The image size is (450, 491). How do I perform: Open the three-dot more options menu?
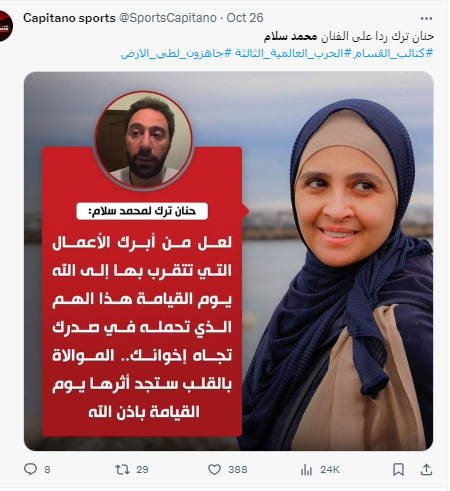pos(426,18)
